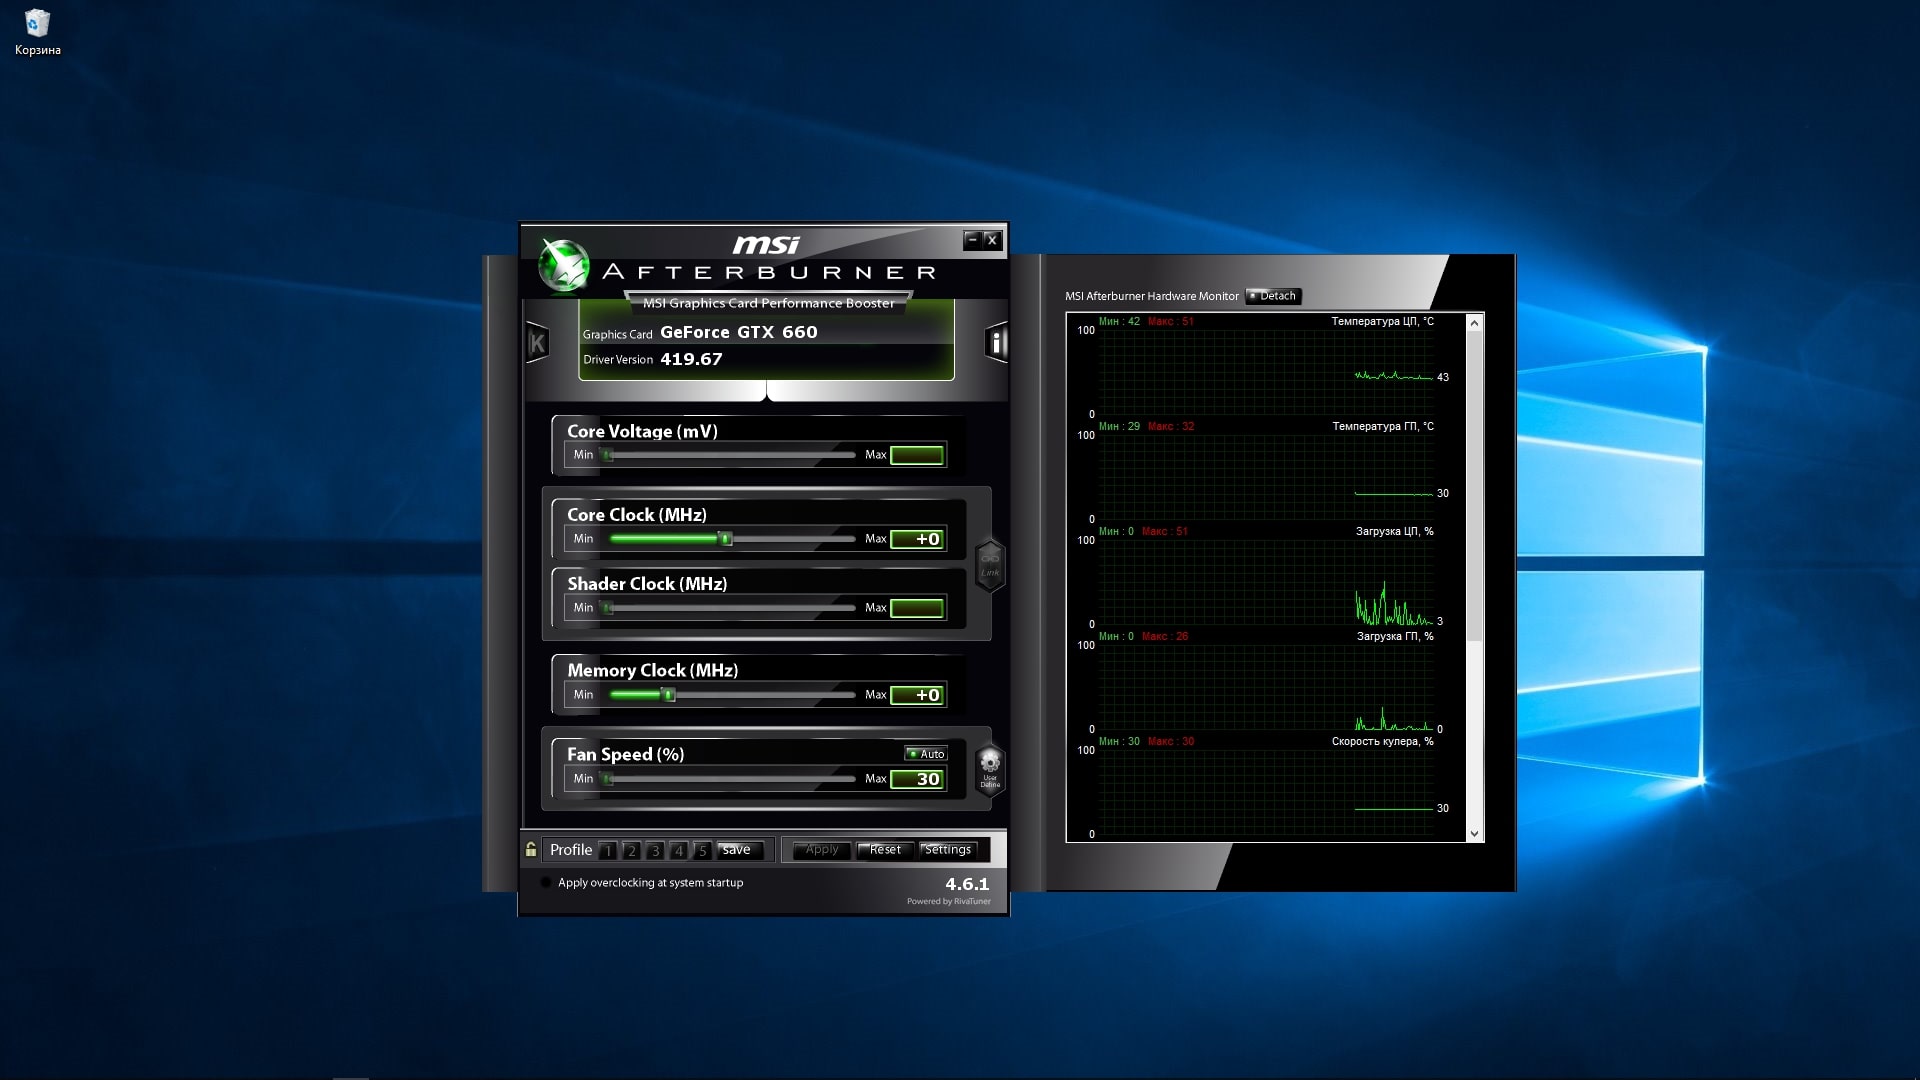
Task: Click the green Afterburner logo icon
Action: [563, 266]
